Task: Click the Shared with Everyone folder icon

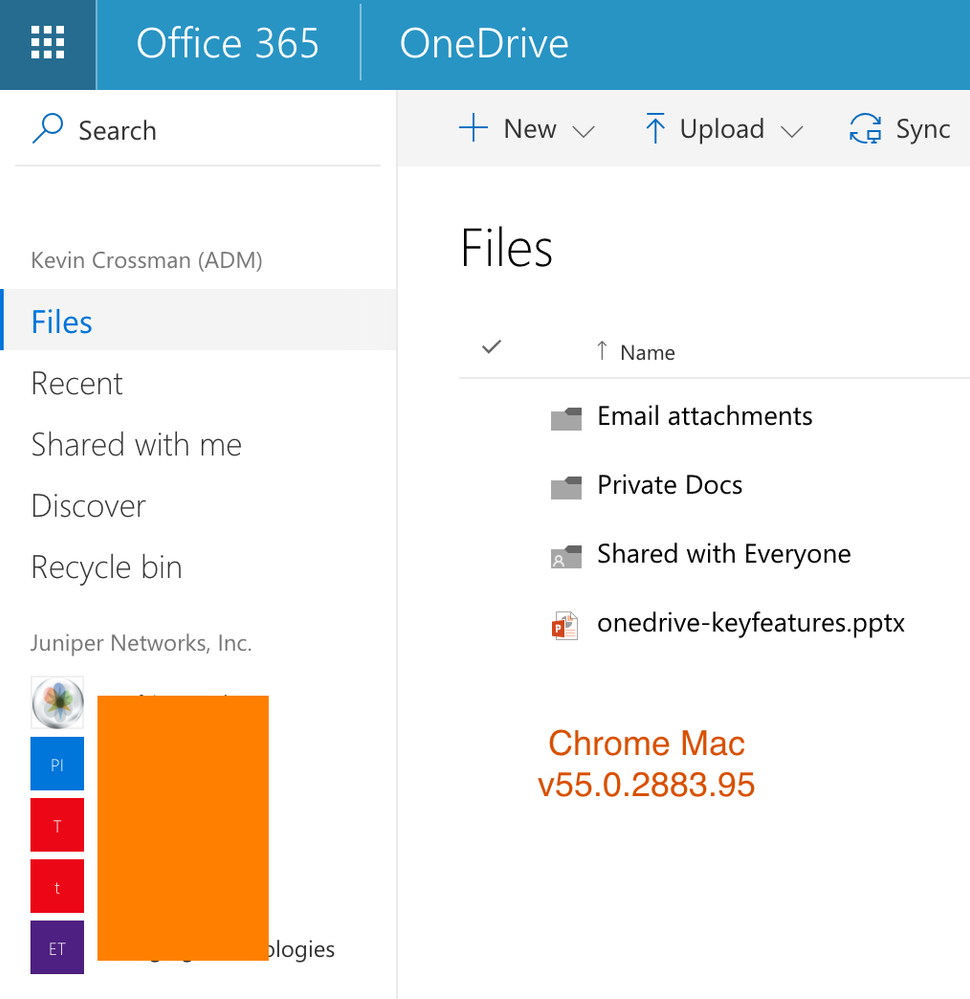Action: (566, 556)
